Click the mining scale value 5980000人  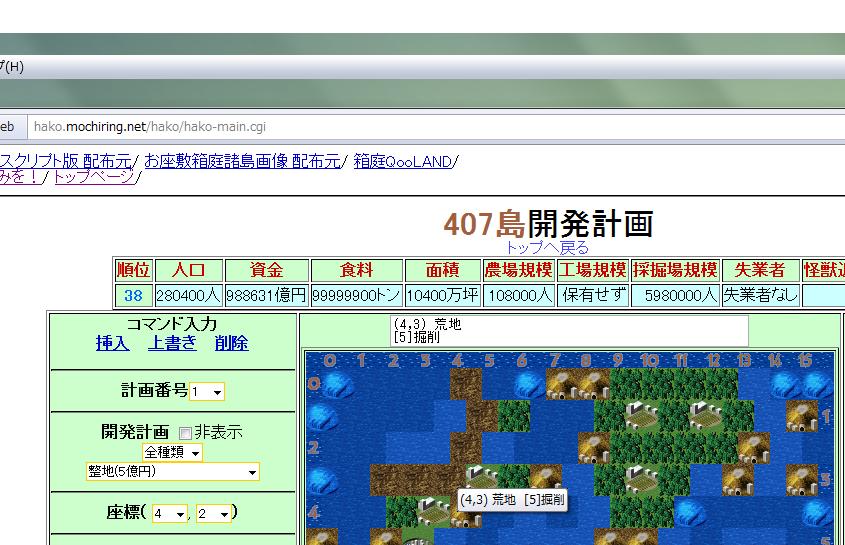pyautogui.click(x=675, y=295)
